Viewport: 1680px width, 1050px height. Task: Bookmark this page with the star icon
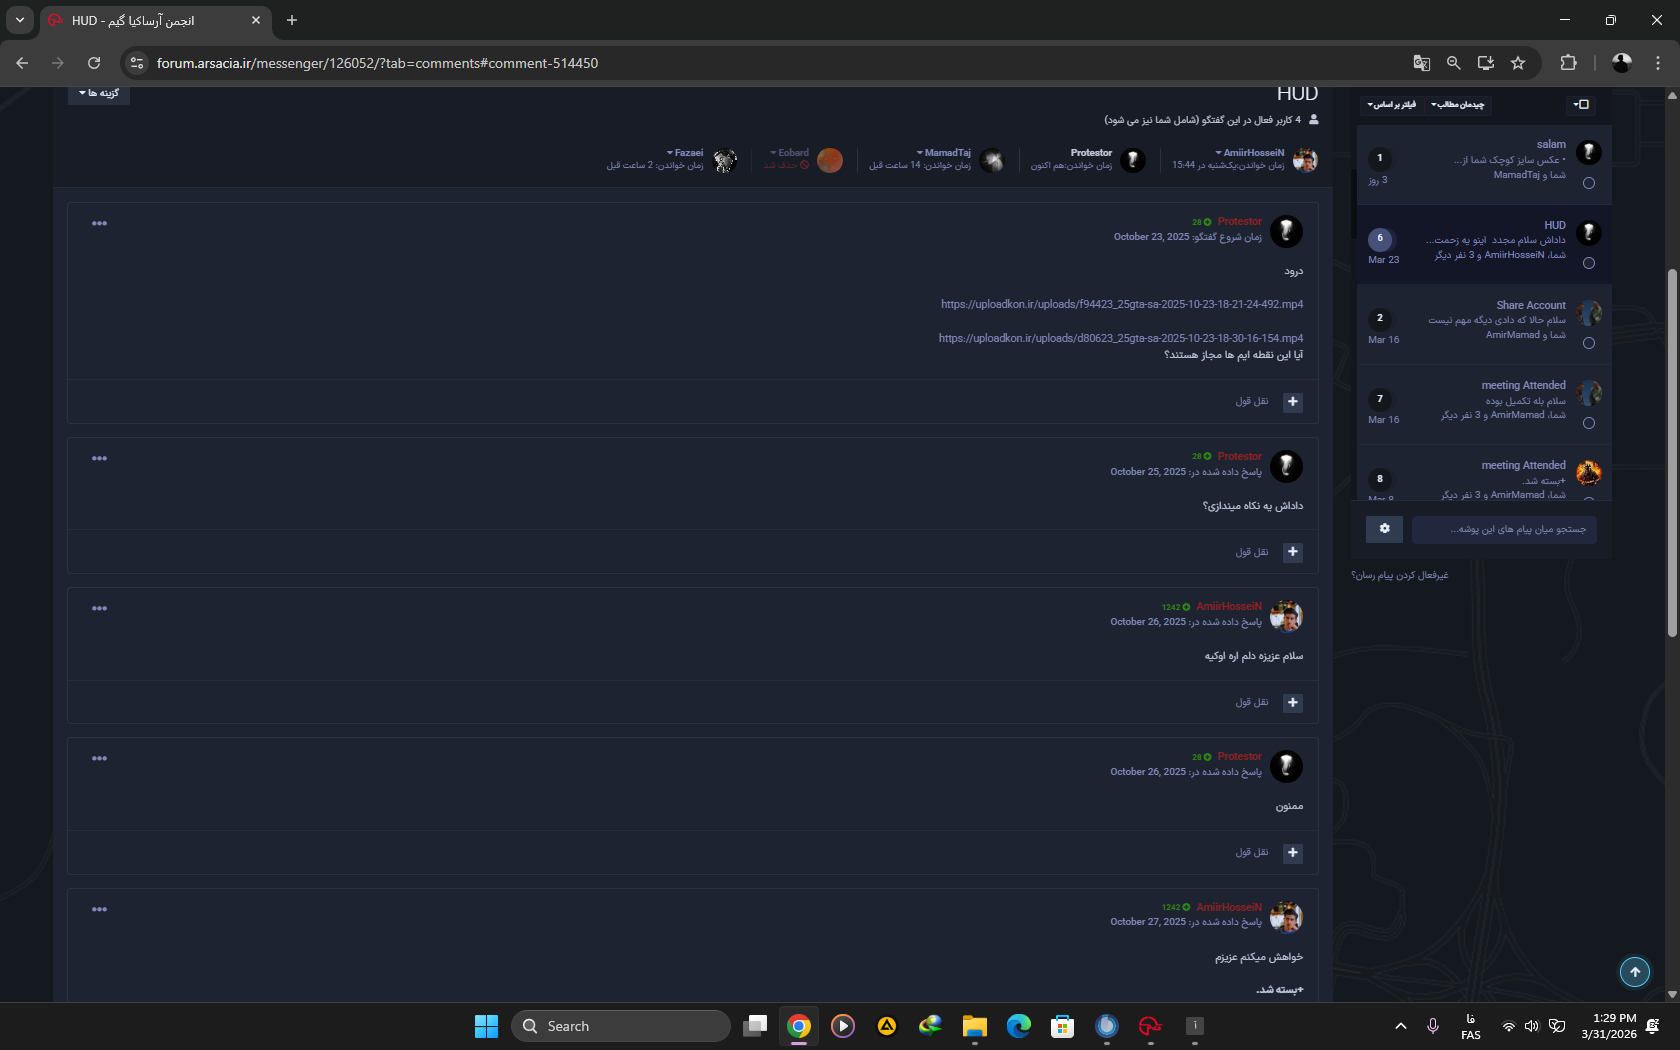1518,63
